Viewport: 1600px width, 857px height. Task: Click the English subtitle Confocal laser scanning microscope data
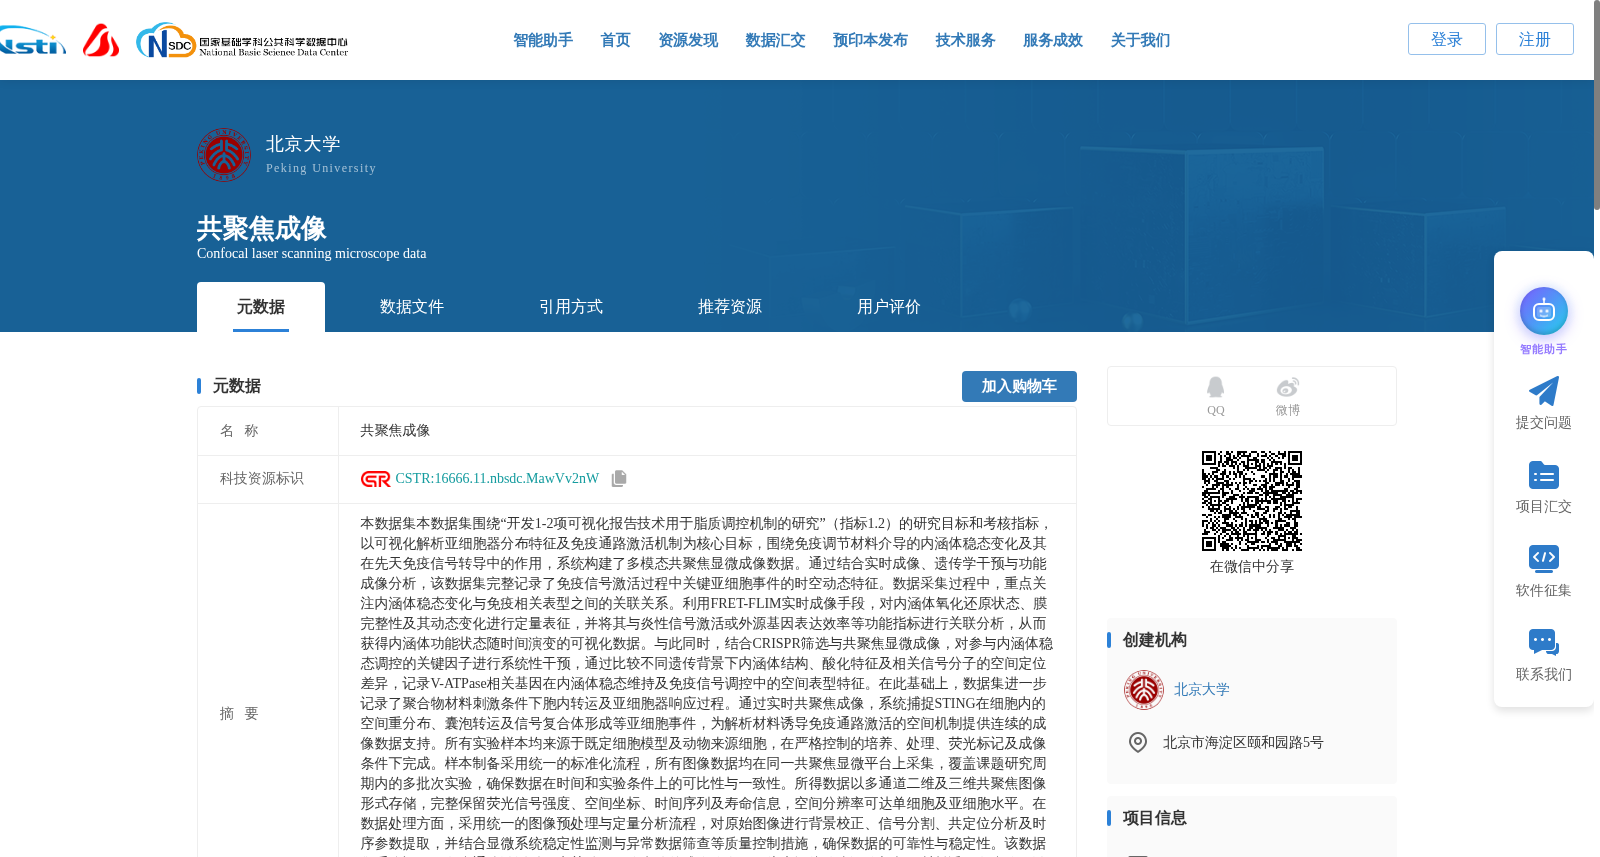point(312,254)
